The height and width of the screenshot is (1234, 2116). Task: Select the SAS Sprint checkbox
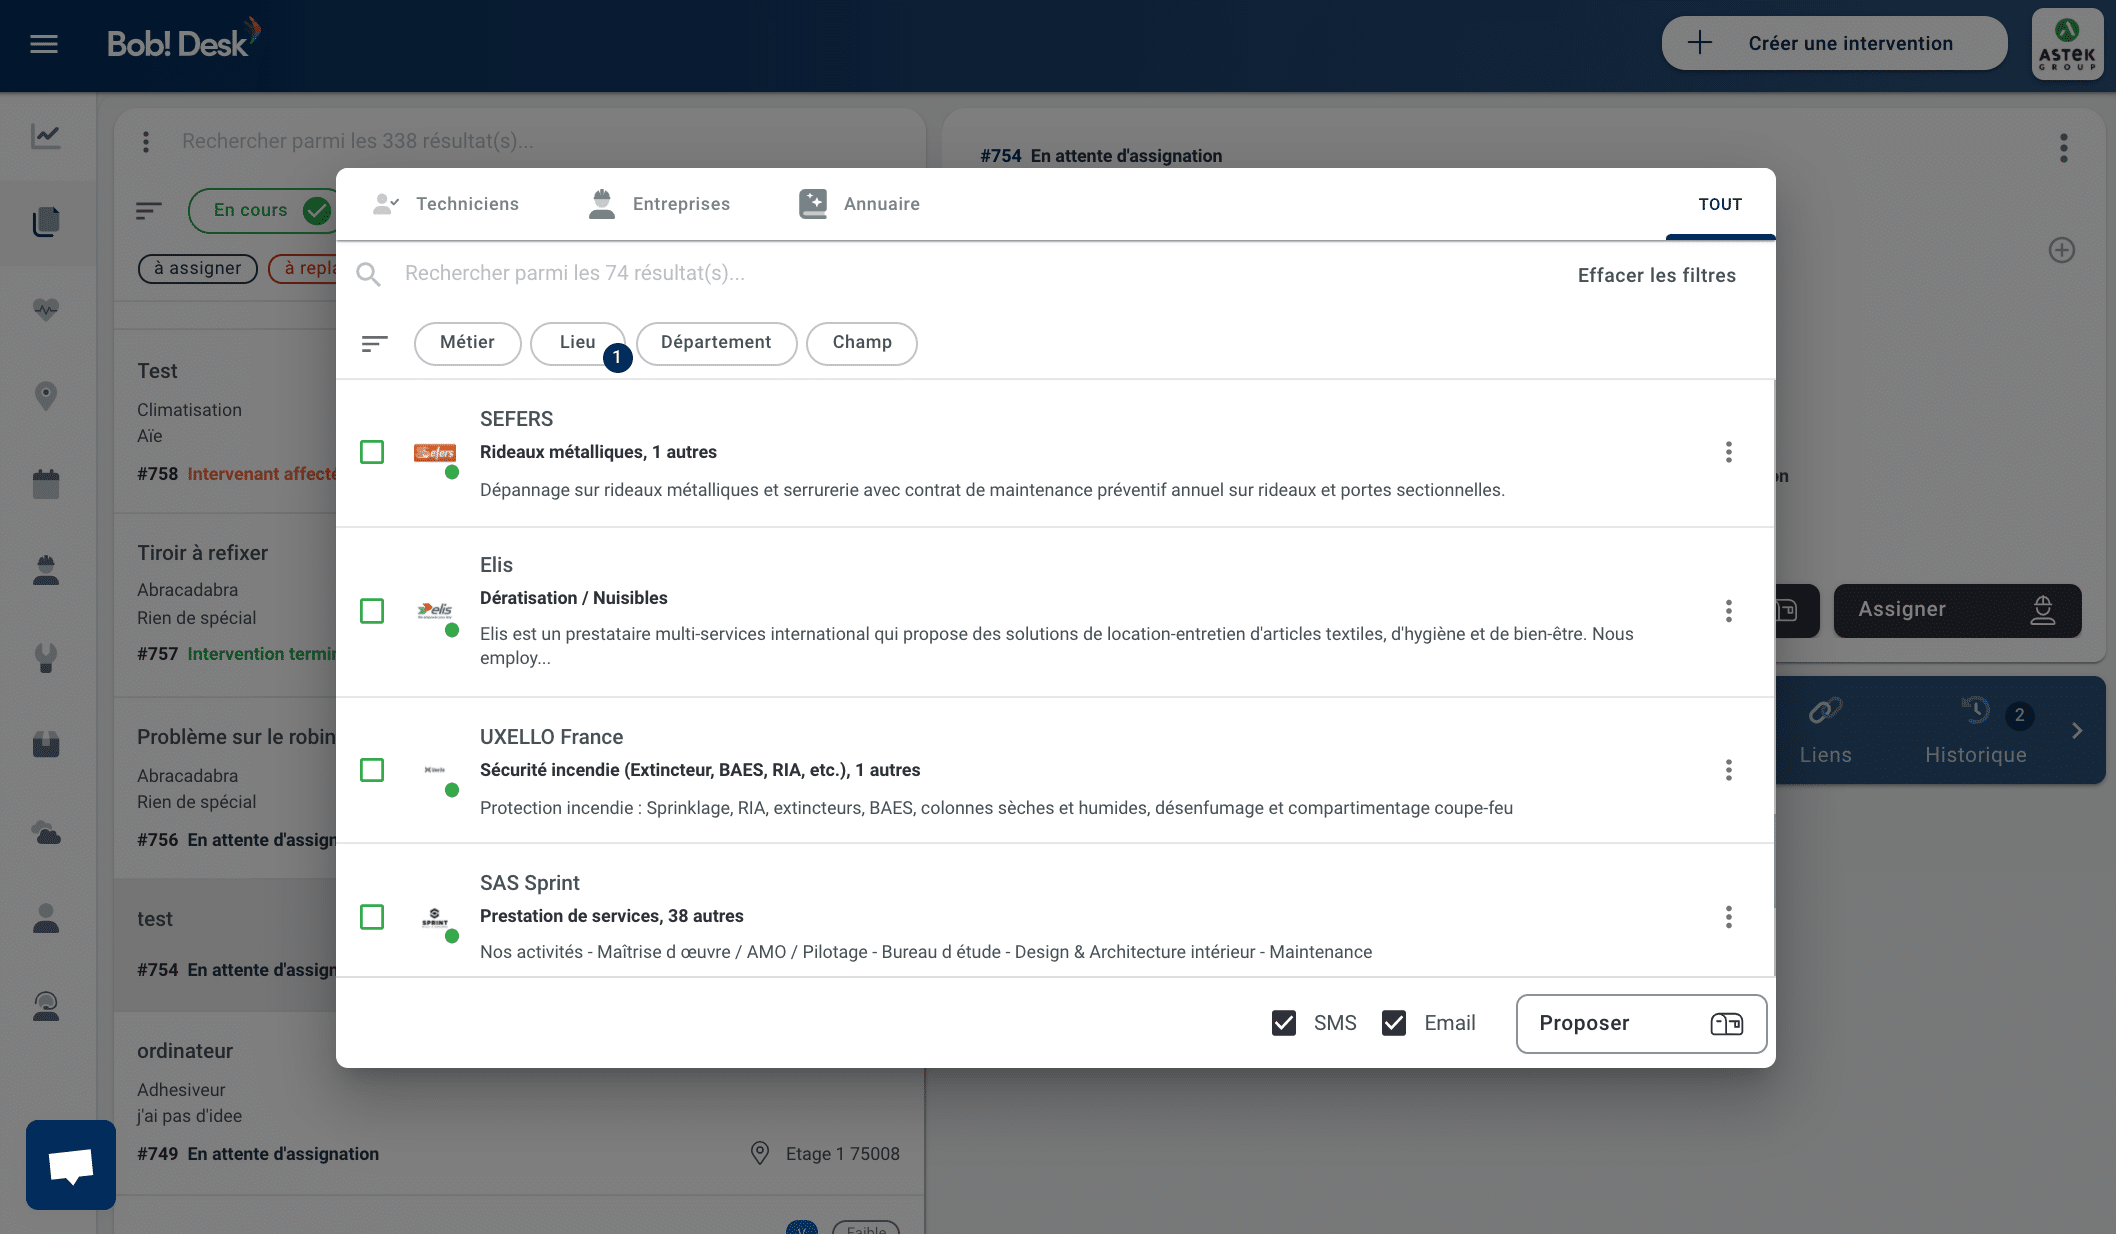point(372,917)
